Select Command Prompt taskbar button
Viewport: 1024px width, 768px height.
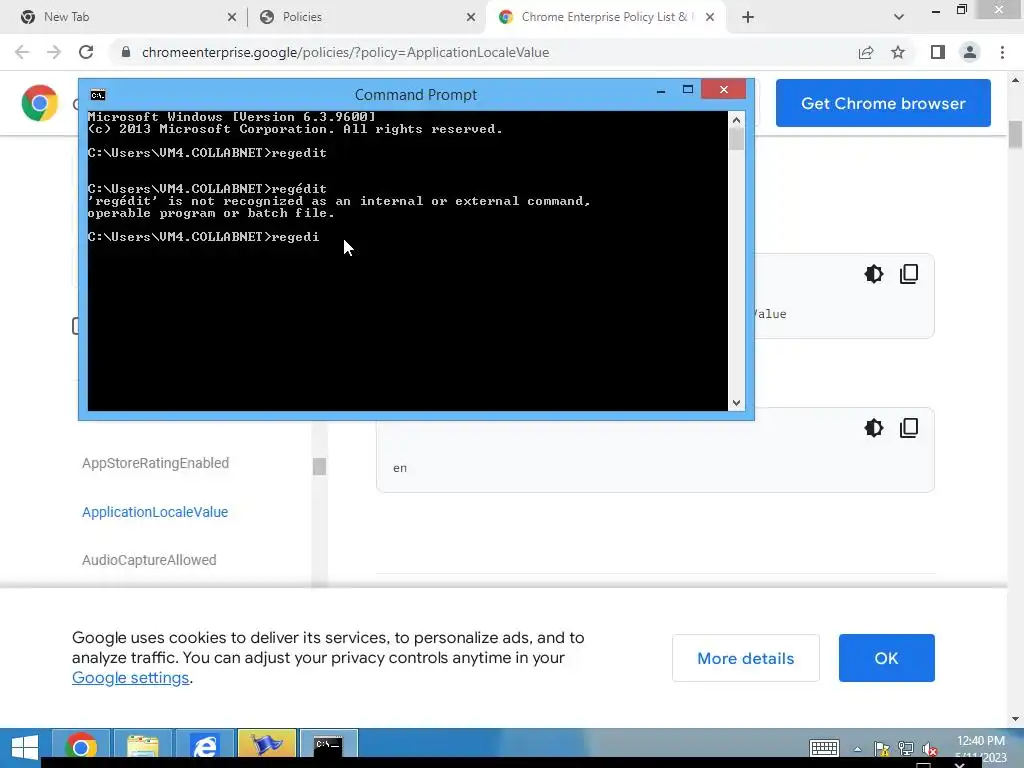click(x=328, y=745)
